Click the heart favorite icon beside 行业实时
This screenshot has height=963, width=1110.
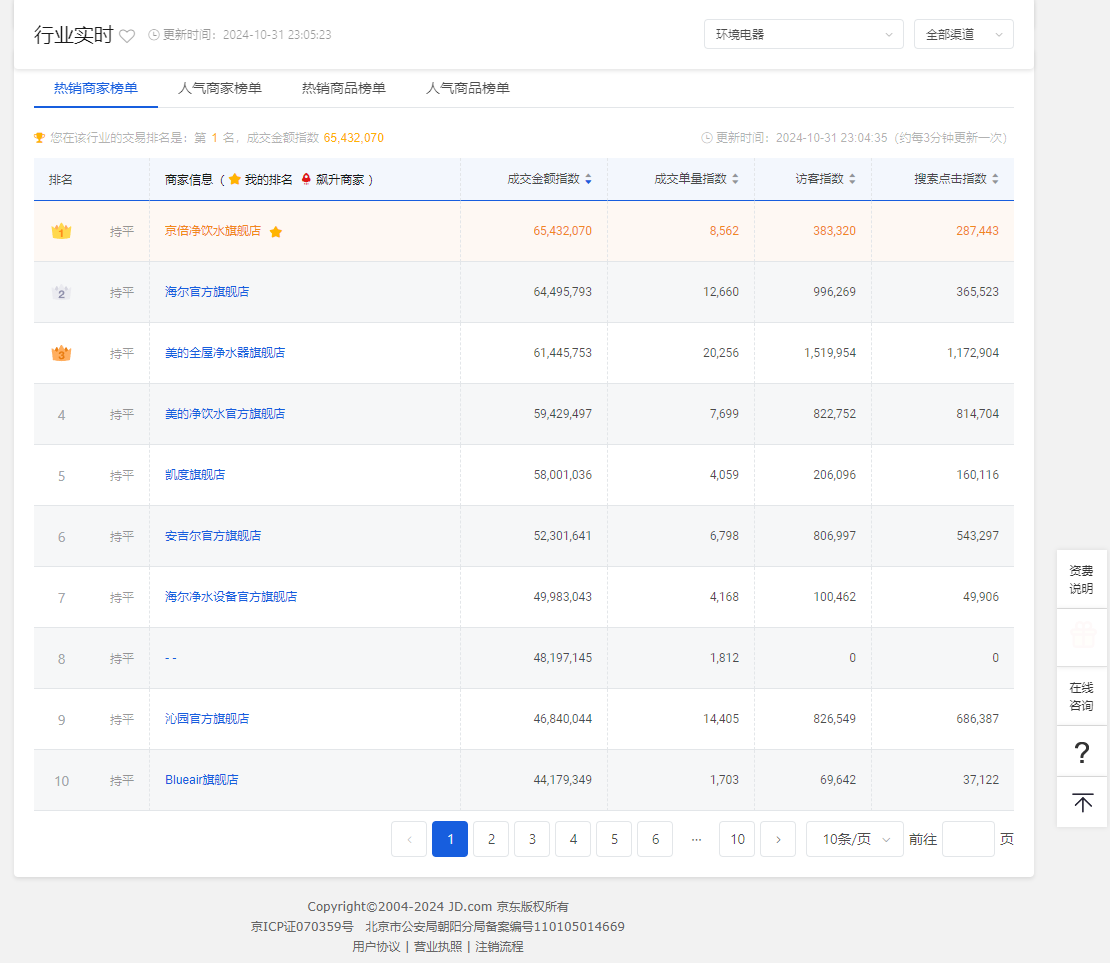point(127,35)
